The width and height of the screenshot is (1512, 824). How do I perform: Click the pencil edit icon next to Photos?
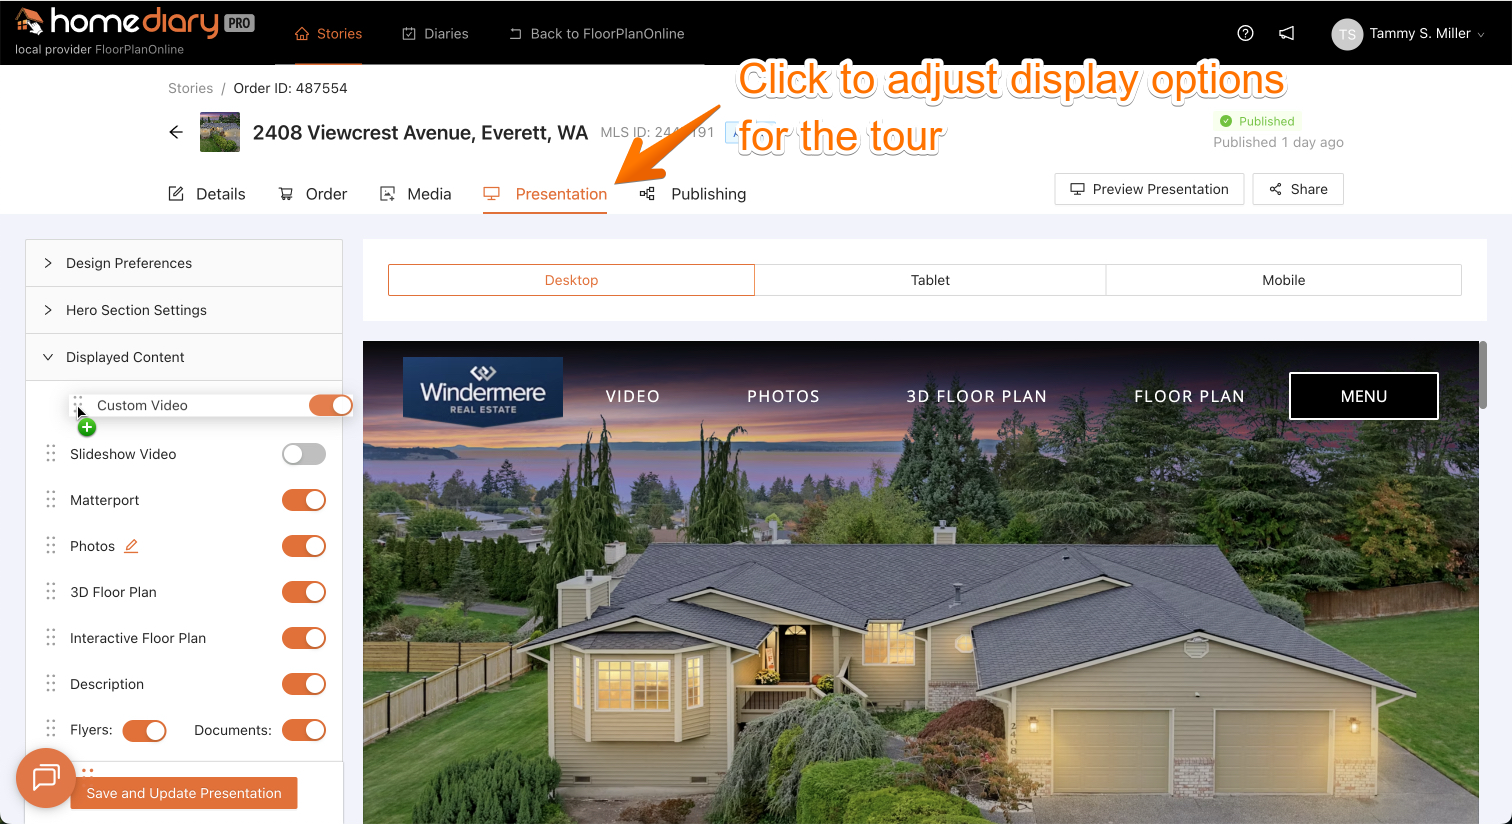click(x=131, y=546)
